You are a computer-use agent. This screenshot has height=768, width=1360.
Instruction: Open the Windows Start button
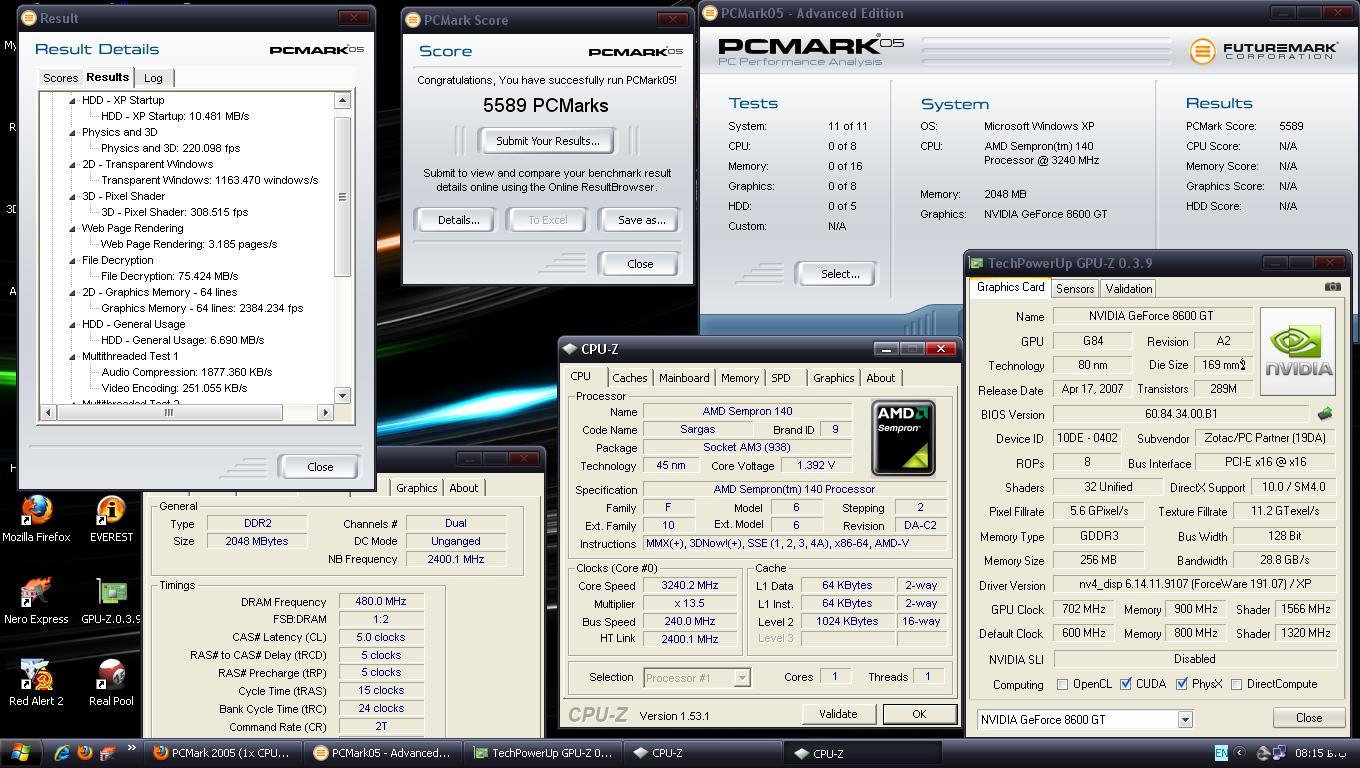tap(20, 753)
